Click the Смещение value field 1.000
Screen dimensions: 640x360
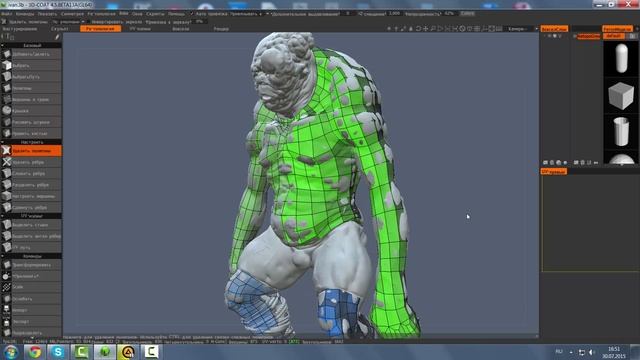point(394,13)
